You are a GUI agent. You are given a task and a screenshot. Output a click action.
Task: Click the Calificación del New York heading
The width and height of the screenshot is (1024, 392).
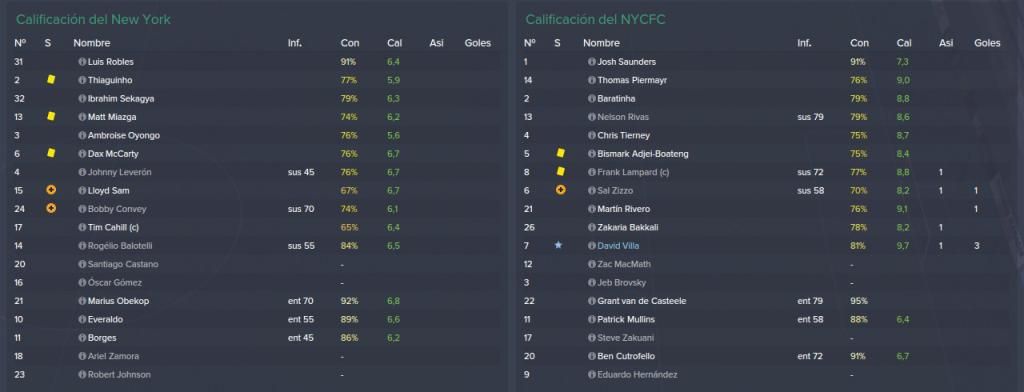[x=93, y=20]
